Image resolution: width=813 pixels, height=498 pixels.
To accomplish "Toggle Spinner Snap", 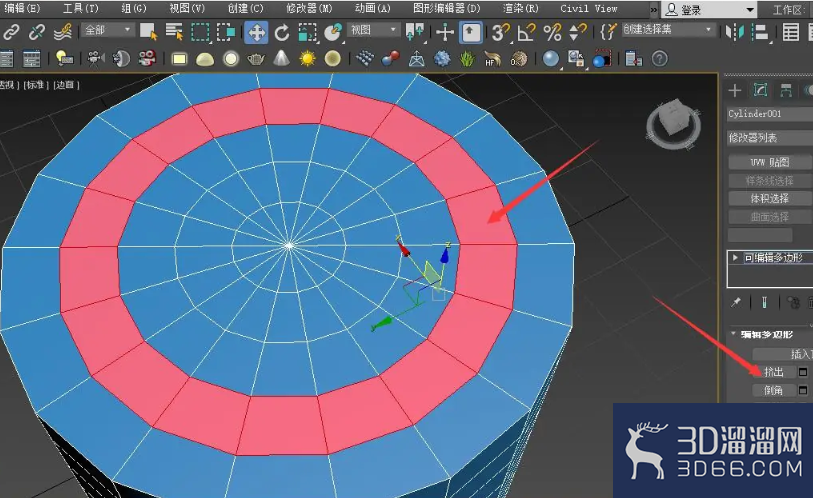I will click(x=578, y=32).
